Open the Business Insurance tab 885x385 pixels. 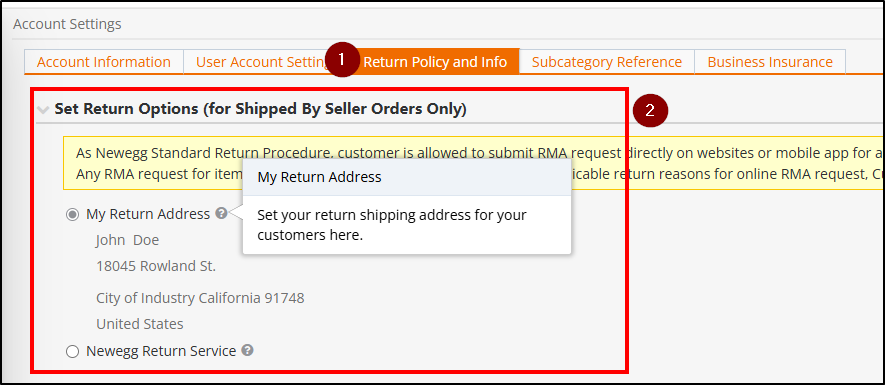click(x=770, y=62)
